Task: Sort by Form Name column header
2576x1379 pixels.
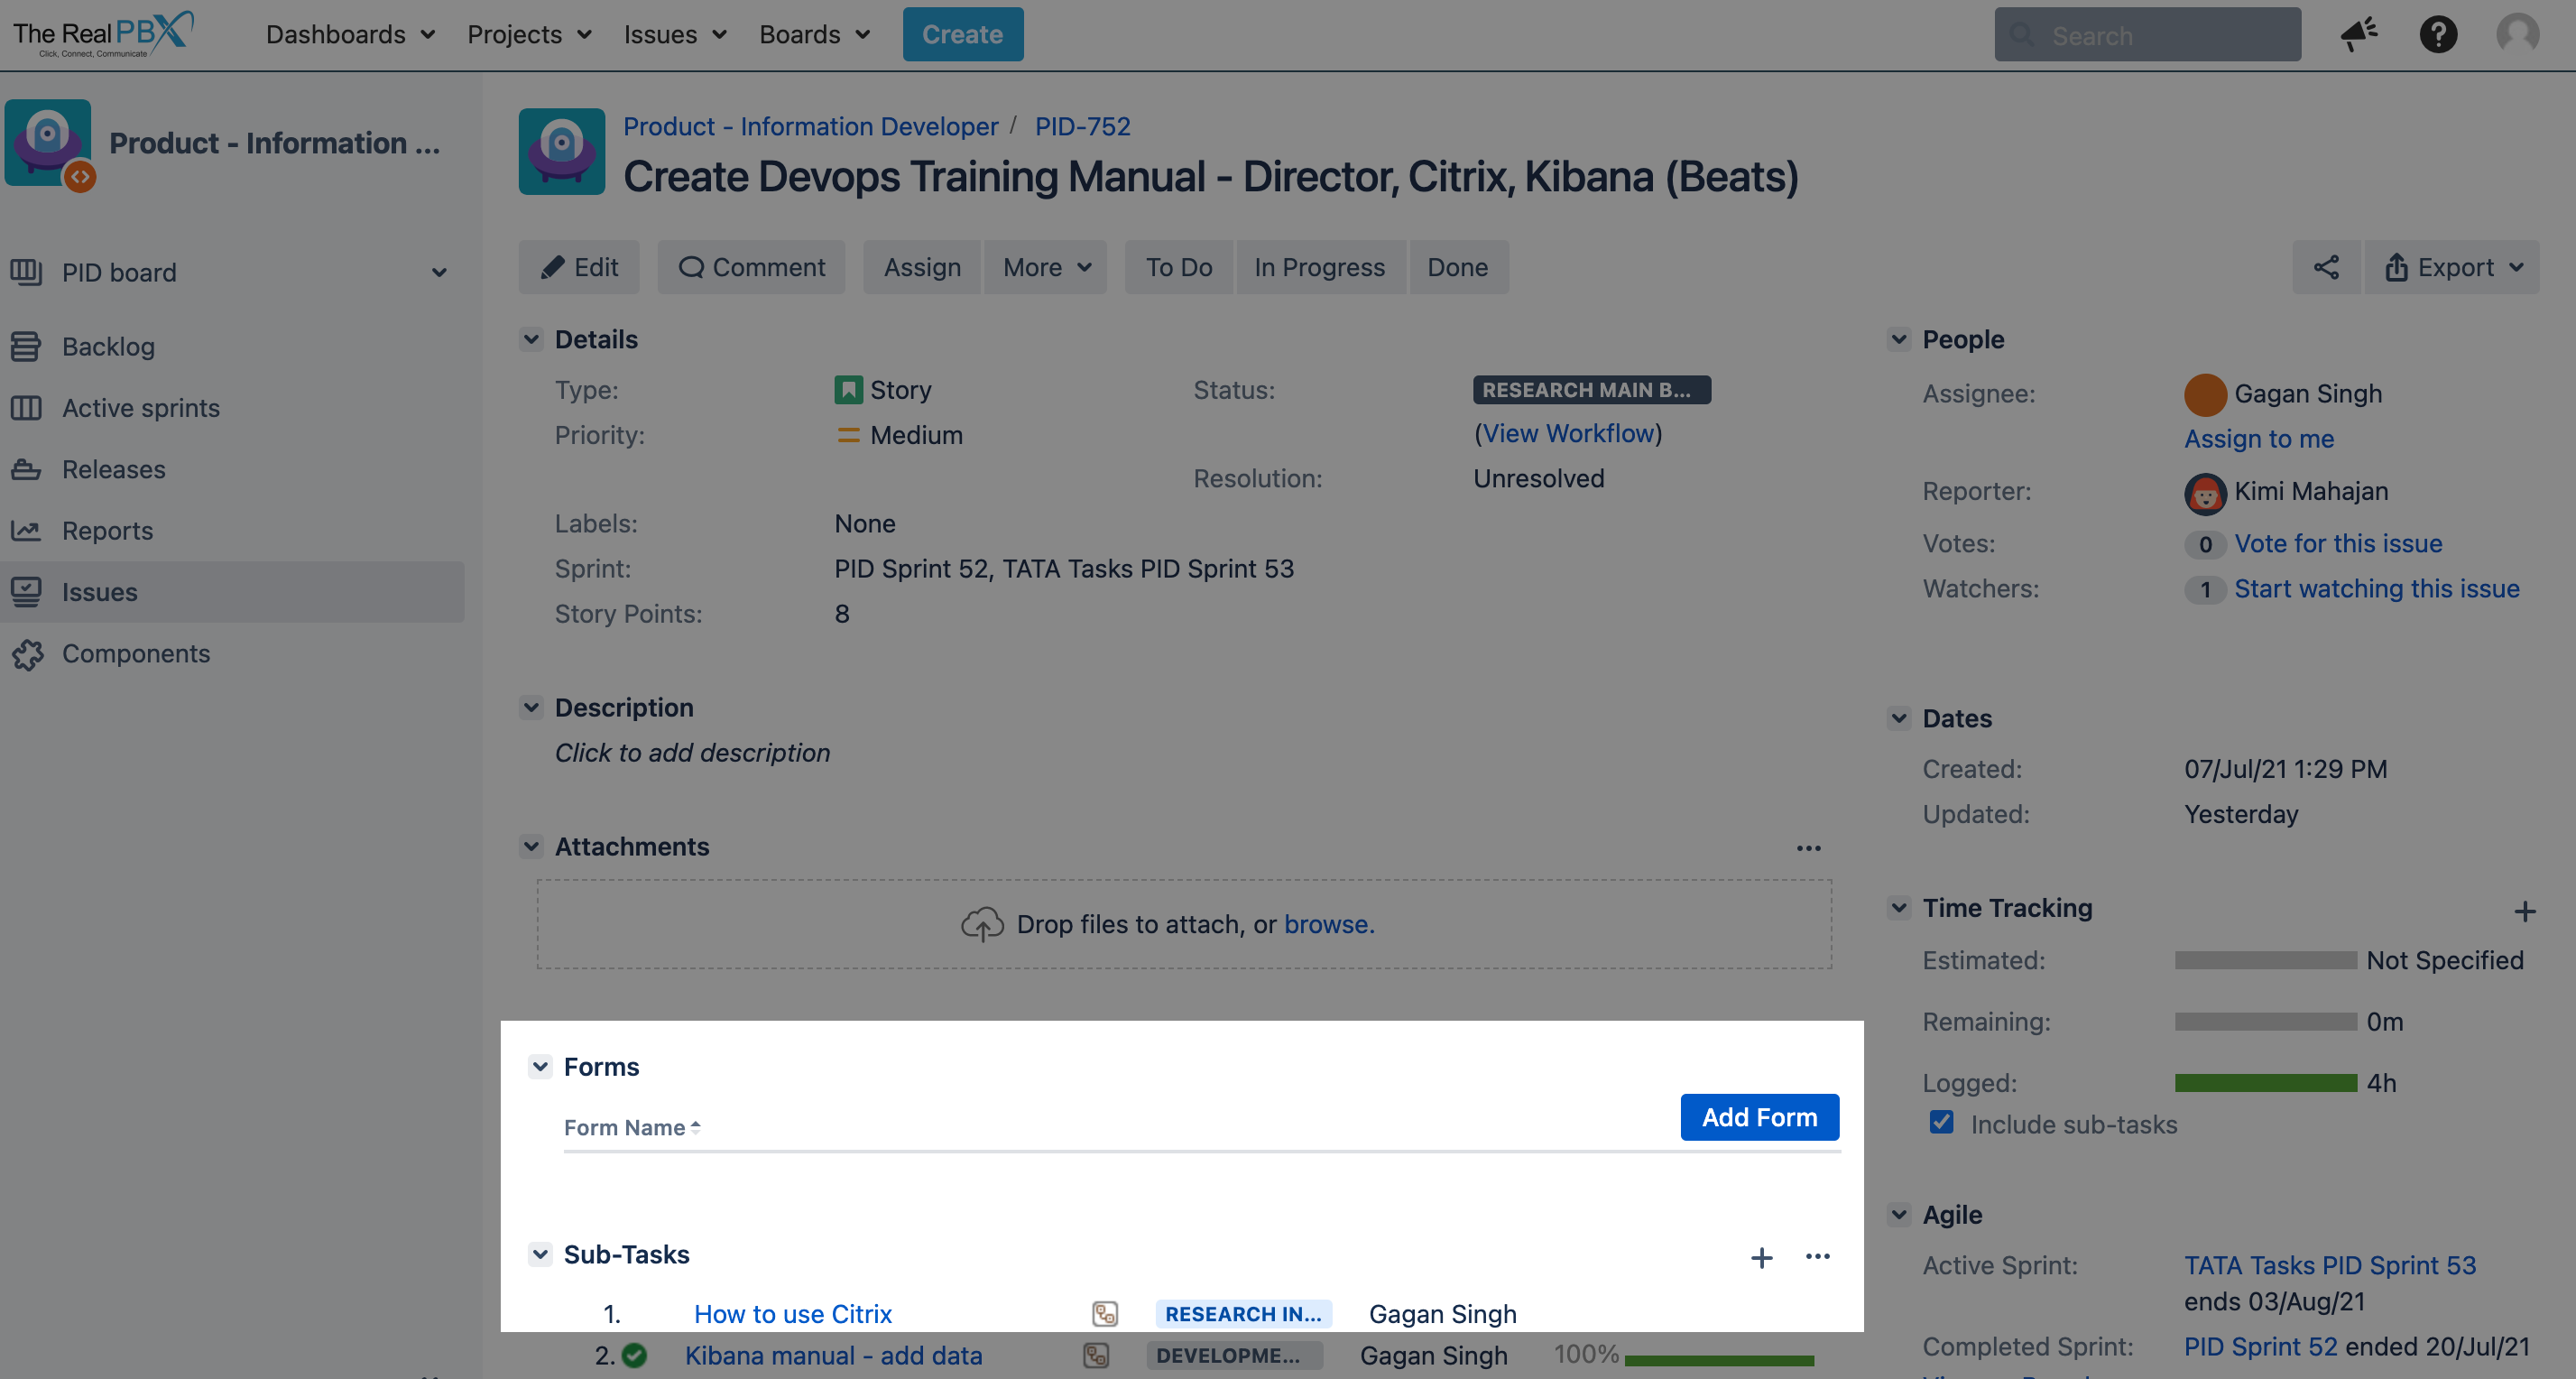Action: pos(632,1127)
